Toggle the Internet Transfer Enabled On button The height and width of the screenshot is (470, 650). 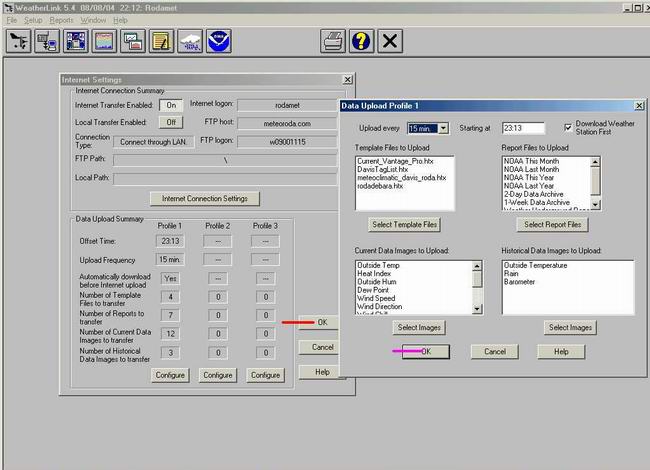171,105
